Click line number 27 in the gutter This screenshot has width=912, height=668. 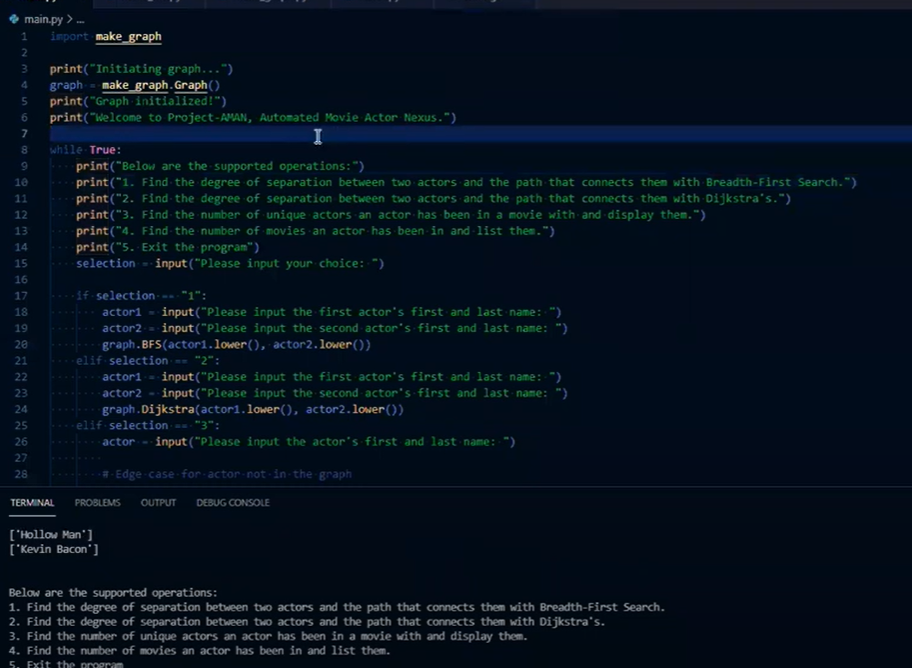click(x=21, y=458)
